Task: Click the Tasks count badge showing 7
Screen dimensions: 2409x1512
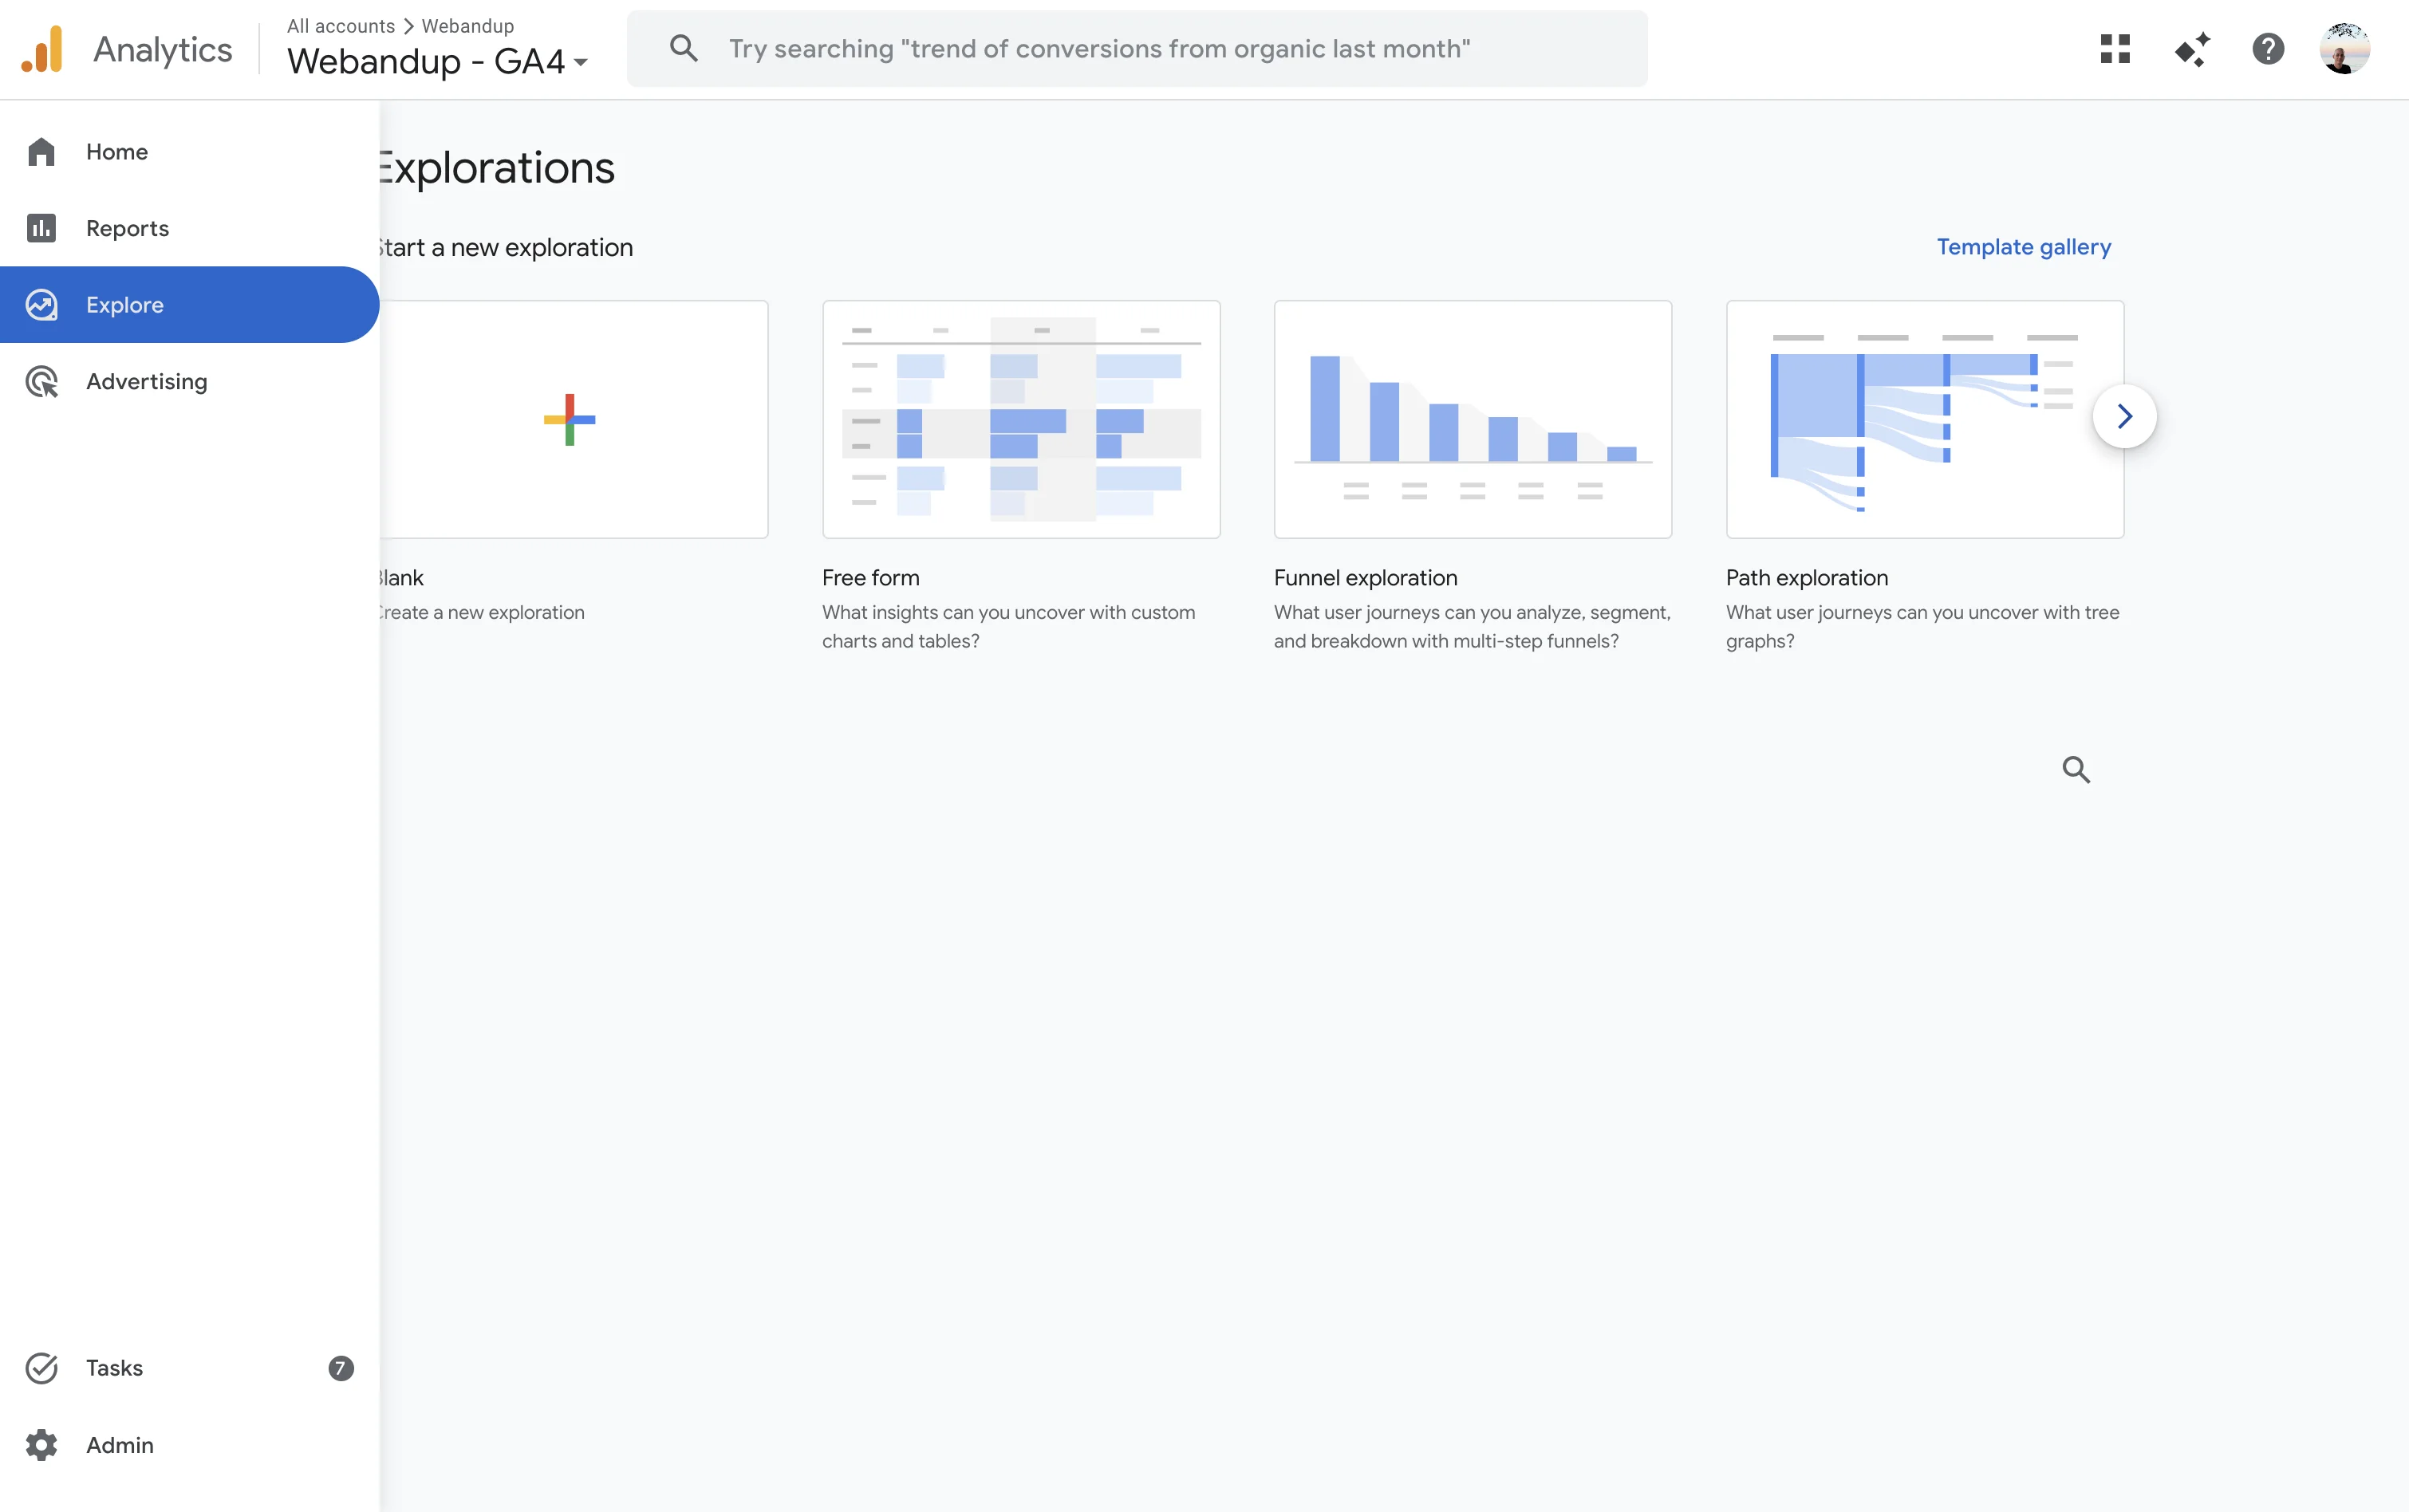Action: [x=341, y=1368]
